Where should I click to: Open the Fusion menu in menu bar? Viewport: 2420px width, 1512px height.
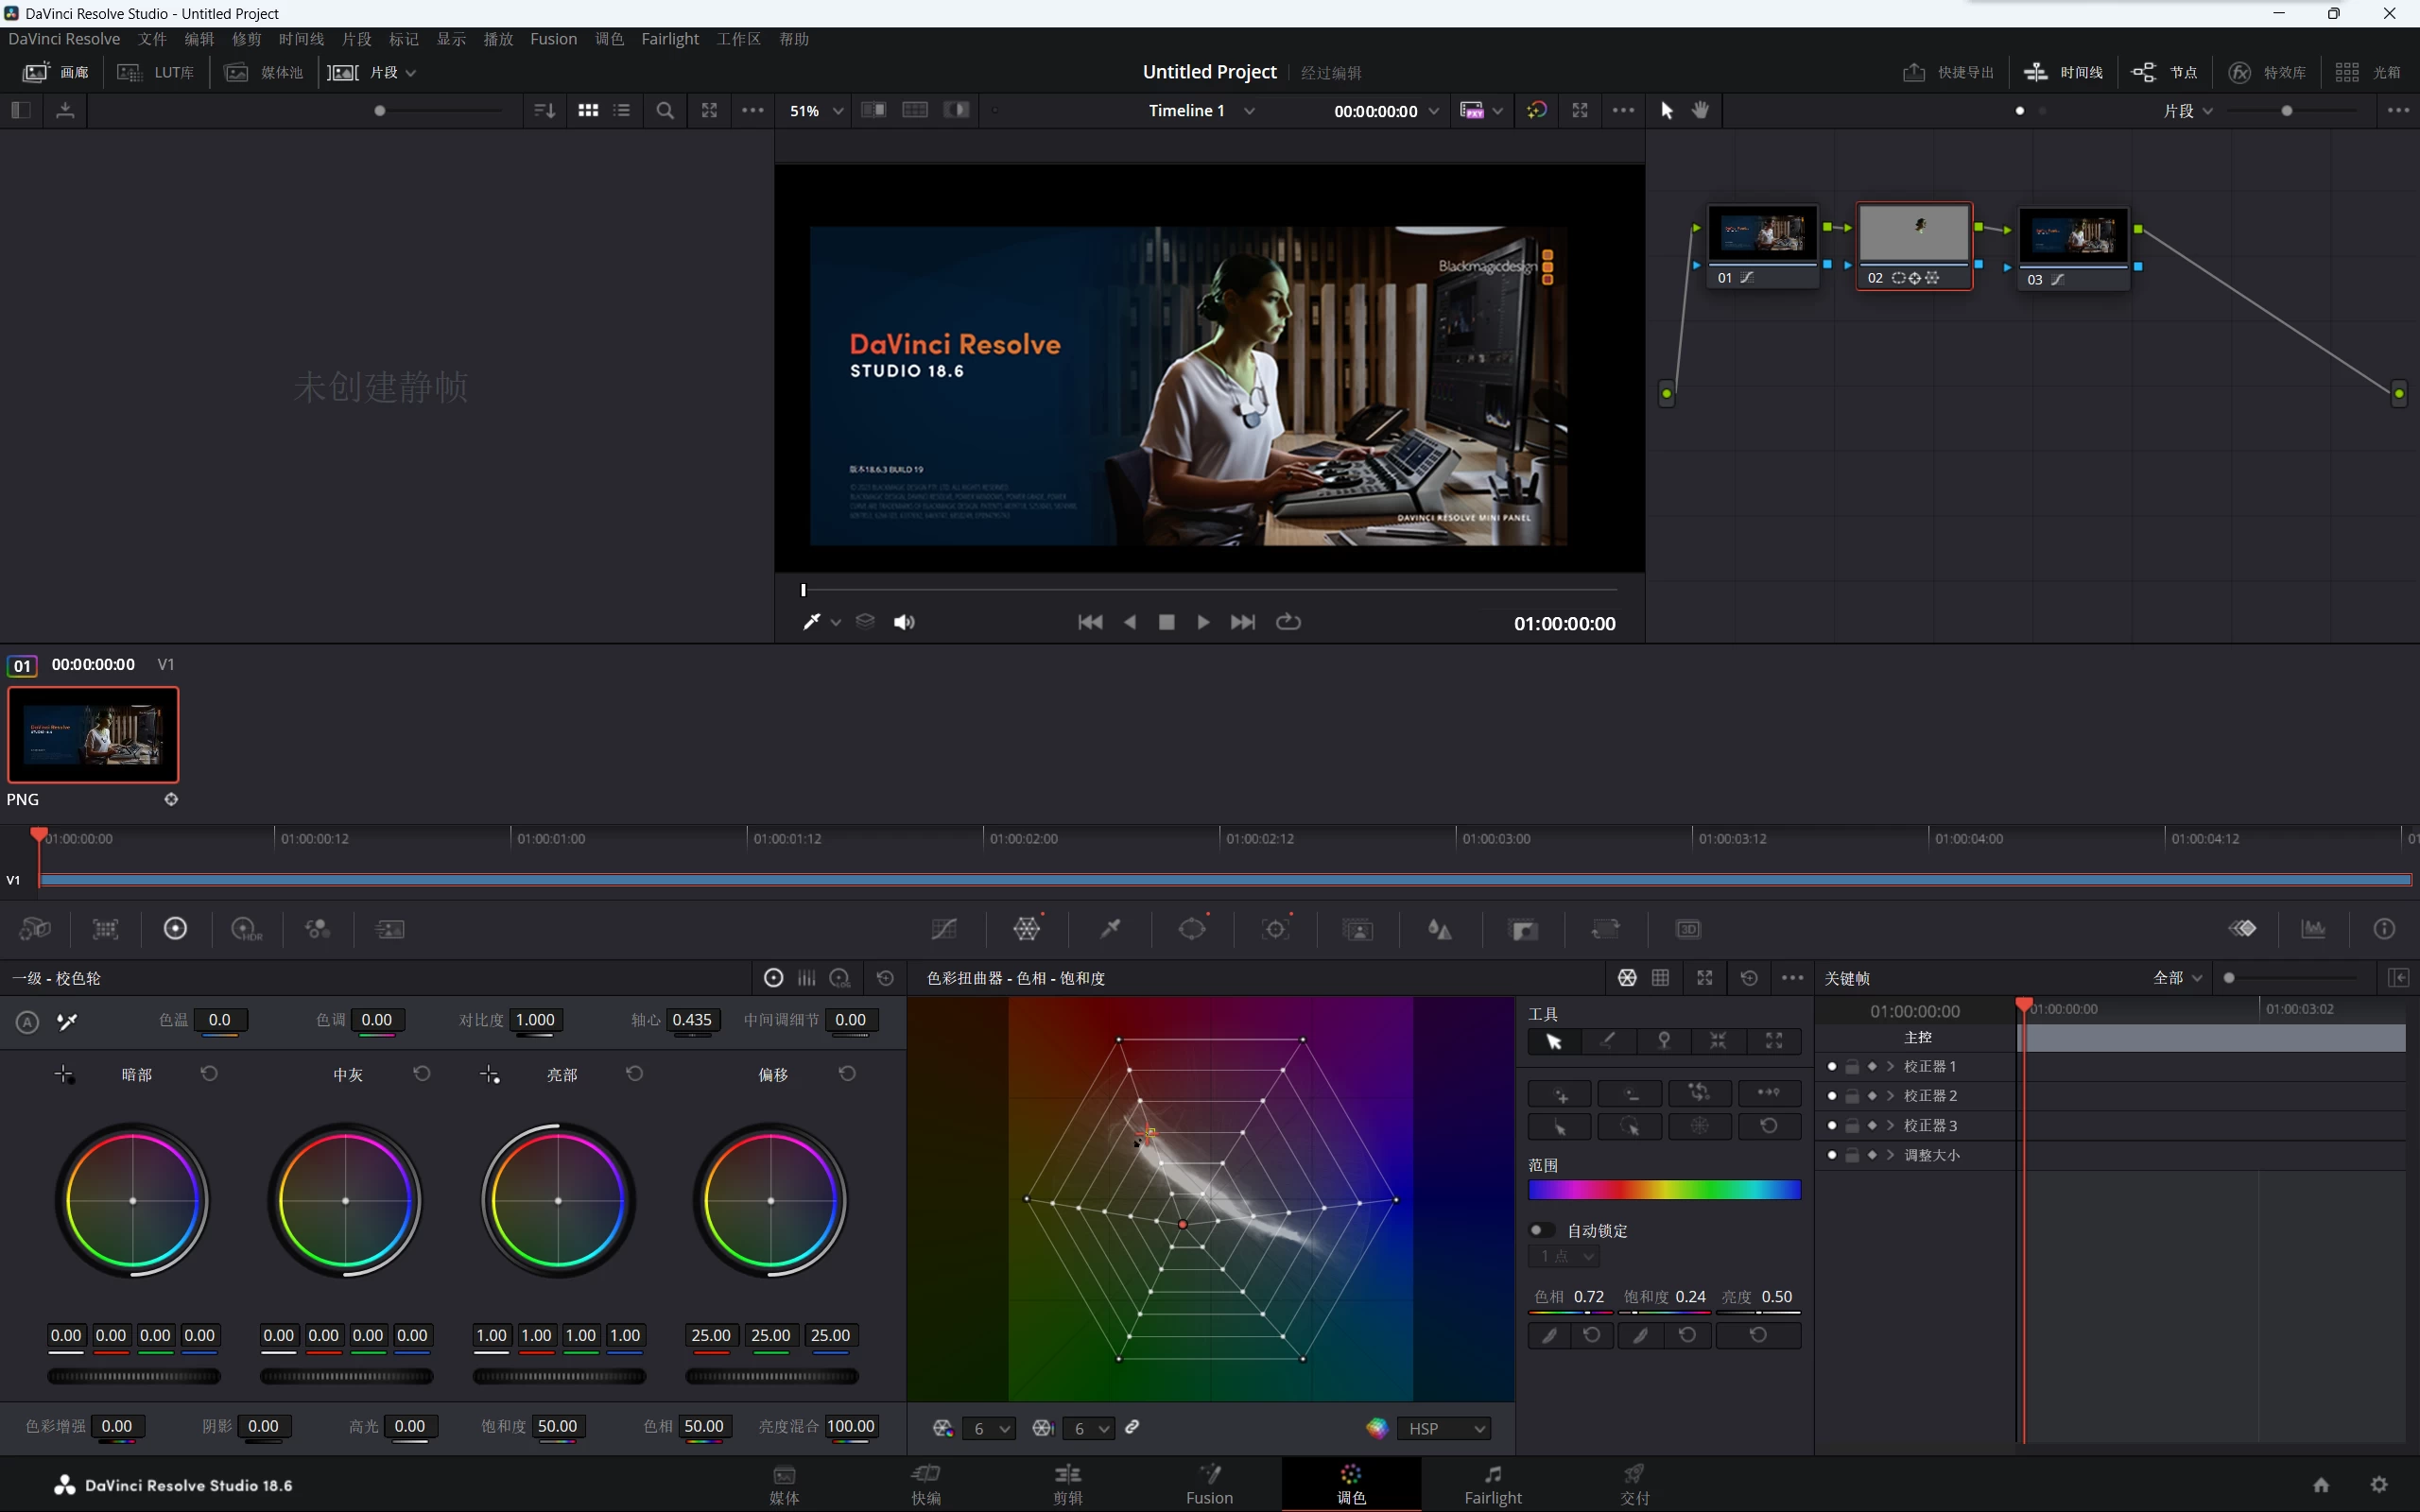553,39
